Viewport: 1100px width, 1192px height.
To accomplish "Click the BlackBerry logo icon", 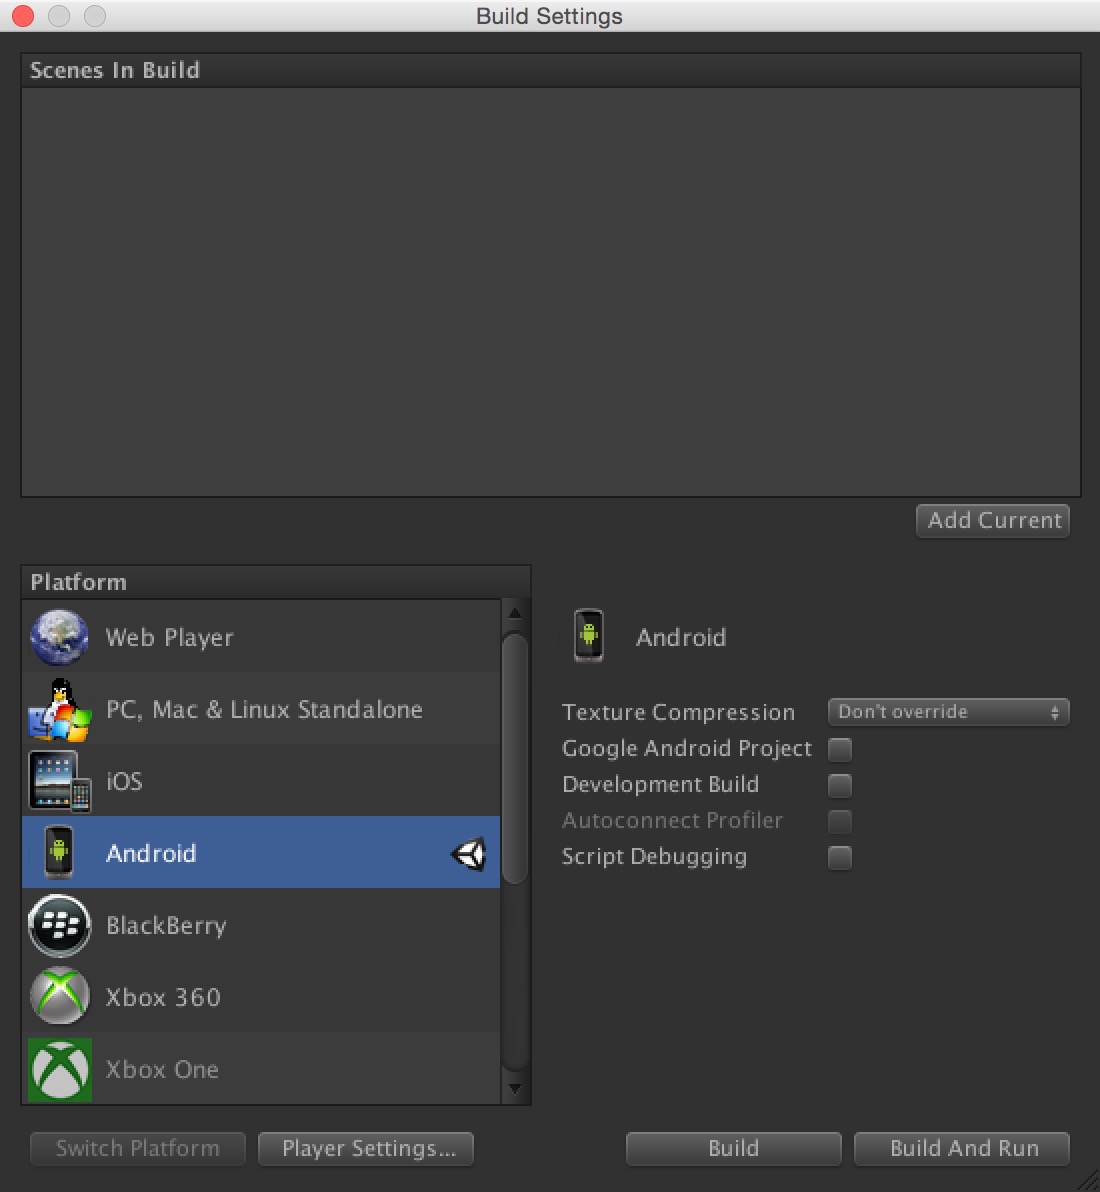I will pos(59,925).
